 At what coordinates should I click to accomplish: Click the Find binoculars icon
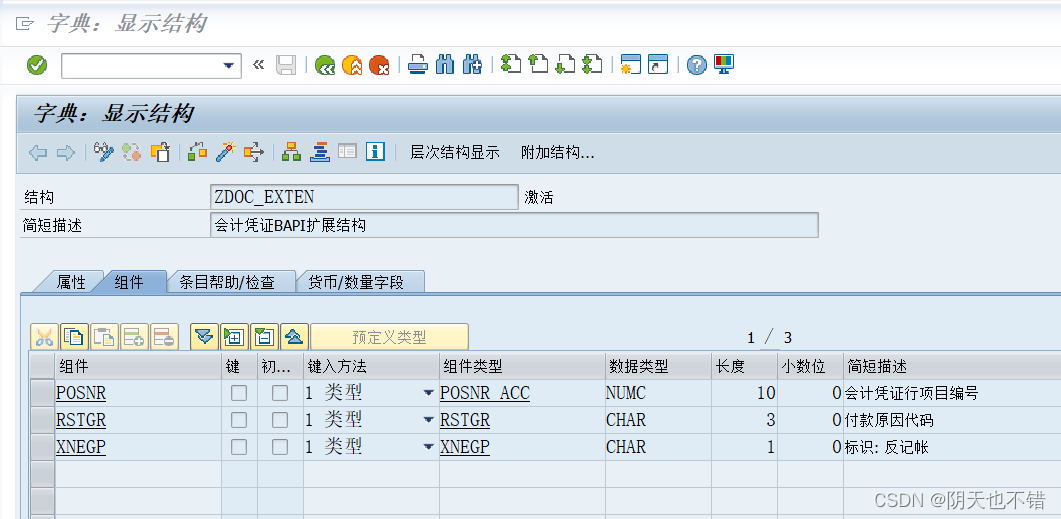[x=445, y=66]
